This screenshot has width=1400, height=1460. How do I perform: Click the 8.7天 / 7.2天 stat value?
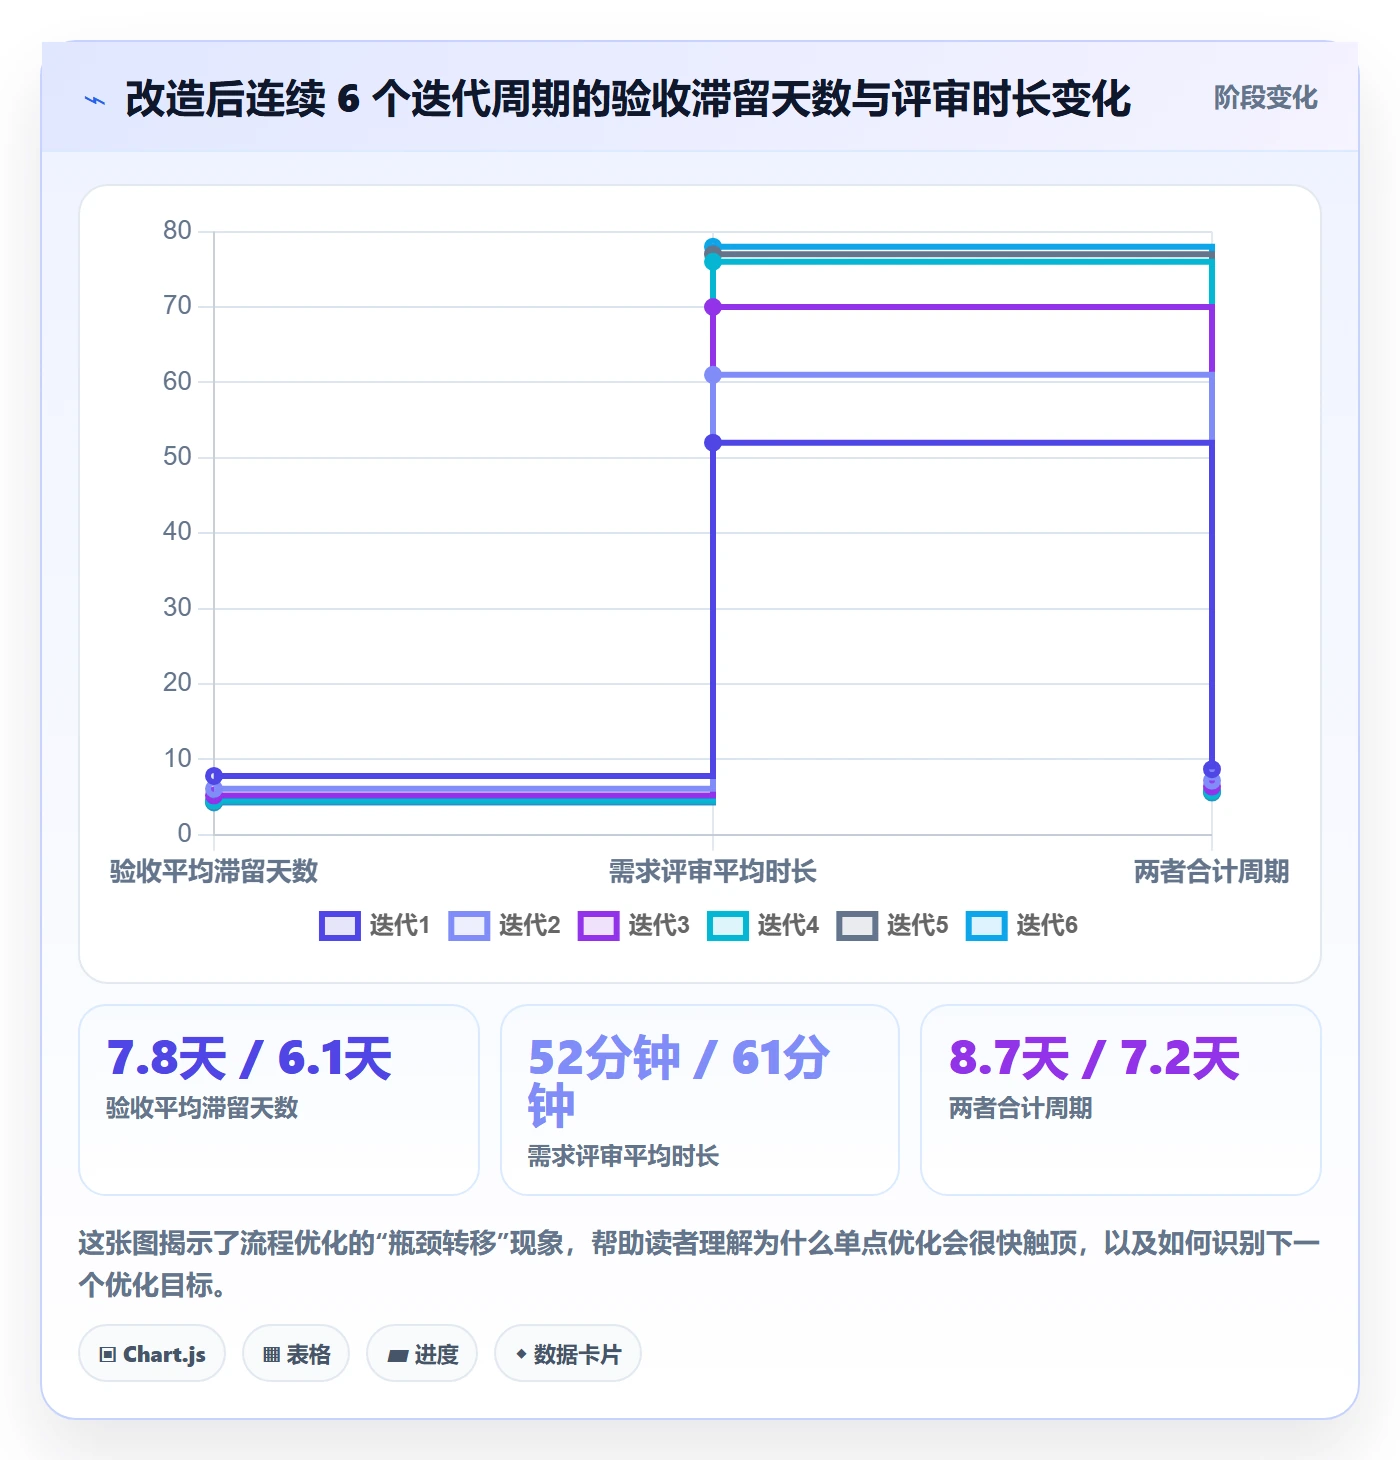1094,1058
